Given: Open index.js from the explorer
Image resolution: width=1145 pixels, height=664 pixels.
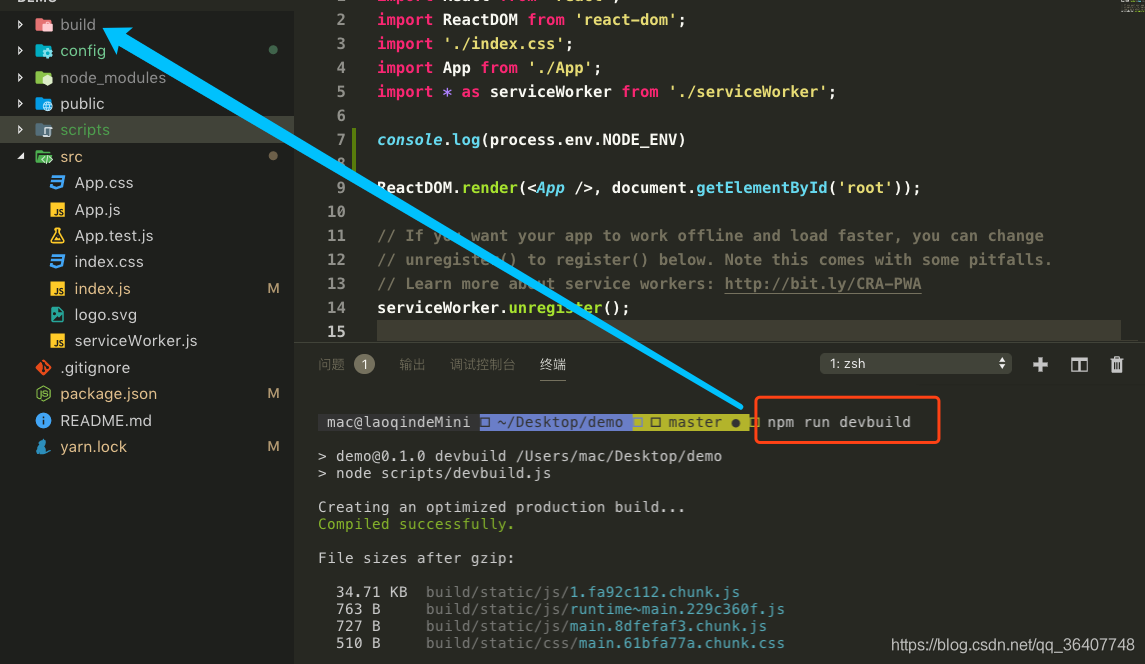Looking at the screenshot, I should coord(102,289).
